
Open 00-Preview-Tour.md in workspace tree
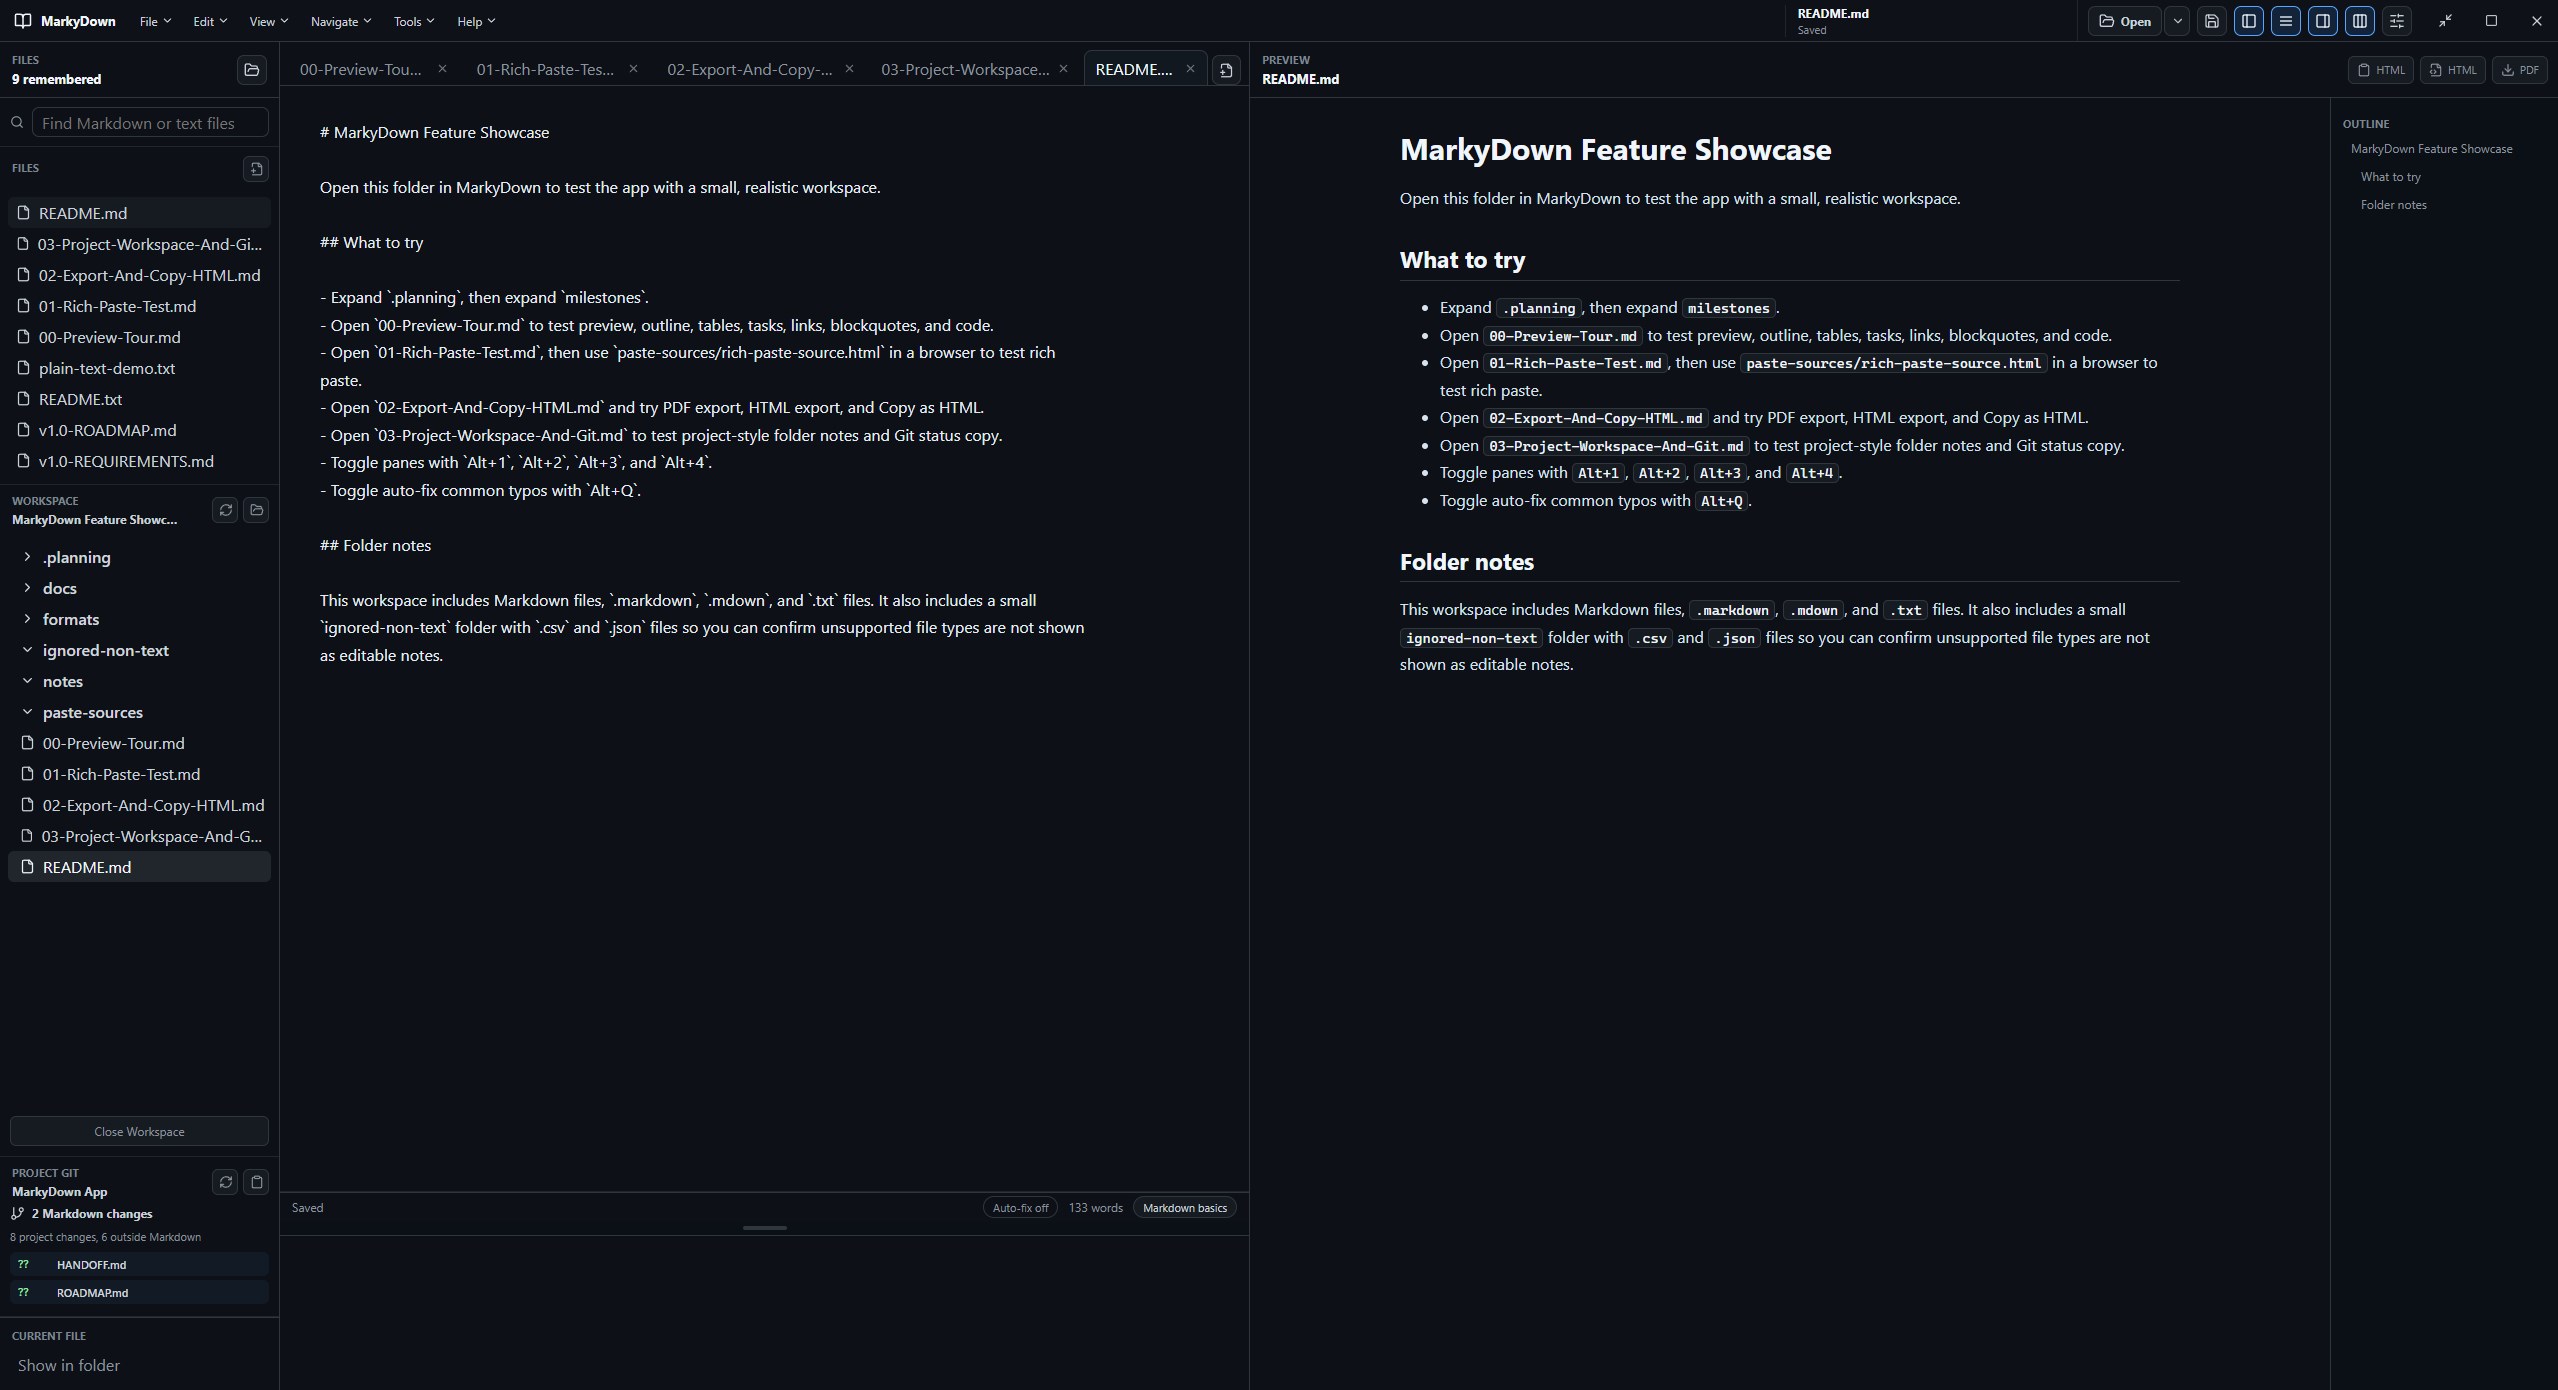tap(139, 744)
